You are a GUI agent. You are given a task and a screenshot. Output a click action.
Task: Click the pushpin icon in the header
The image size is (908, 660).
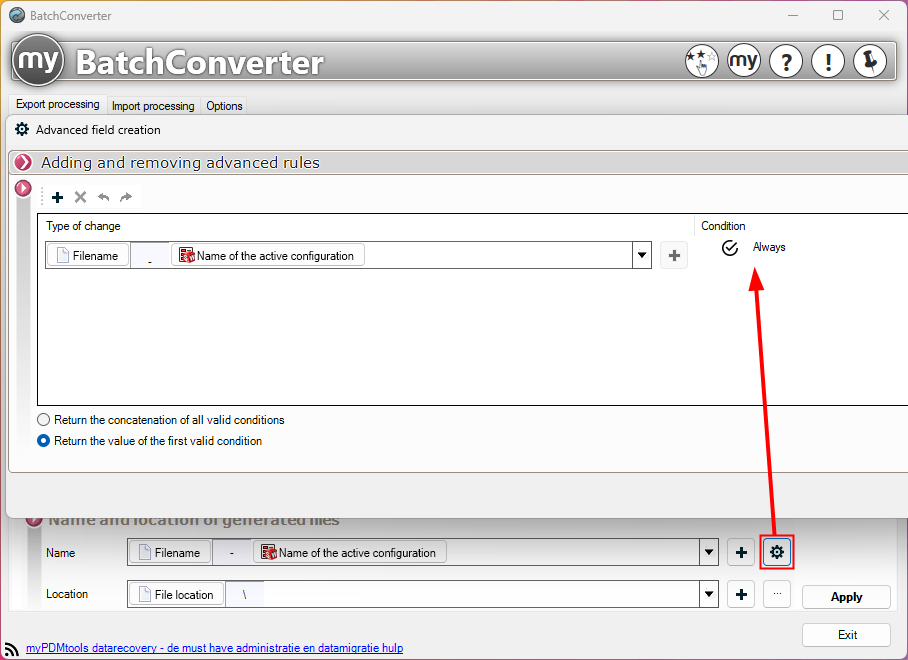[870, 61]
